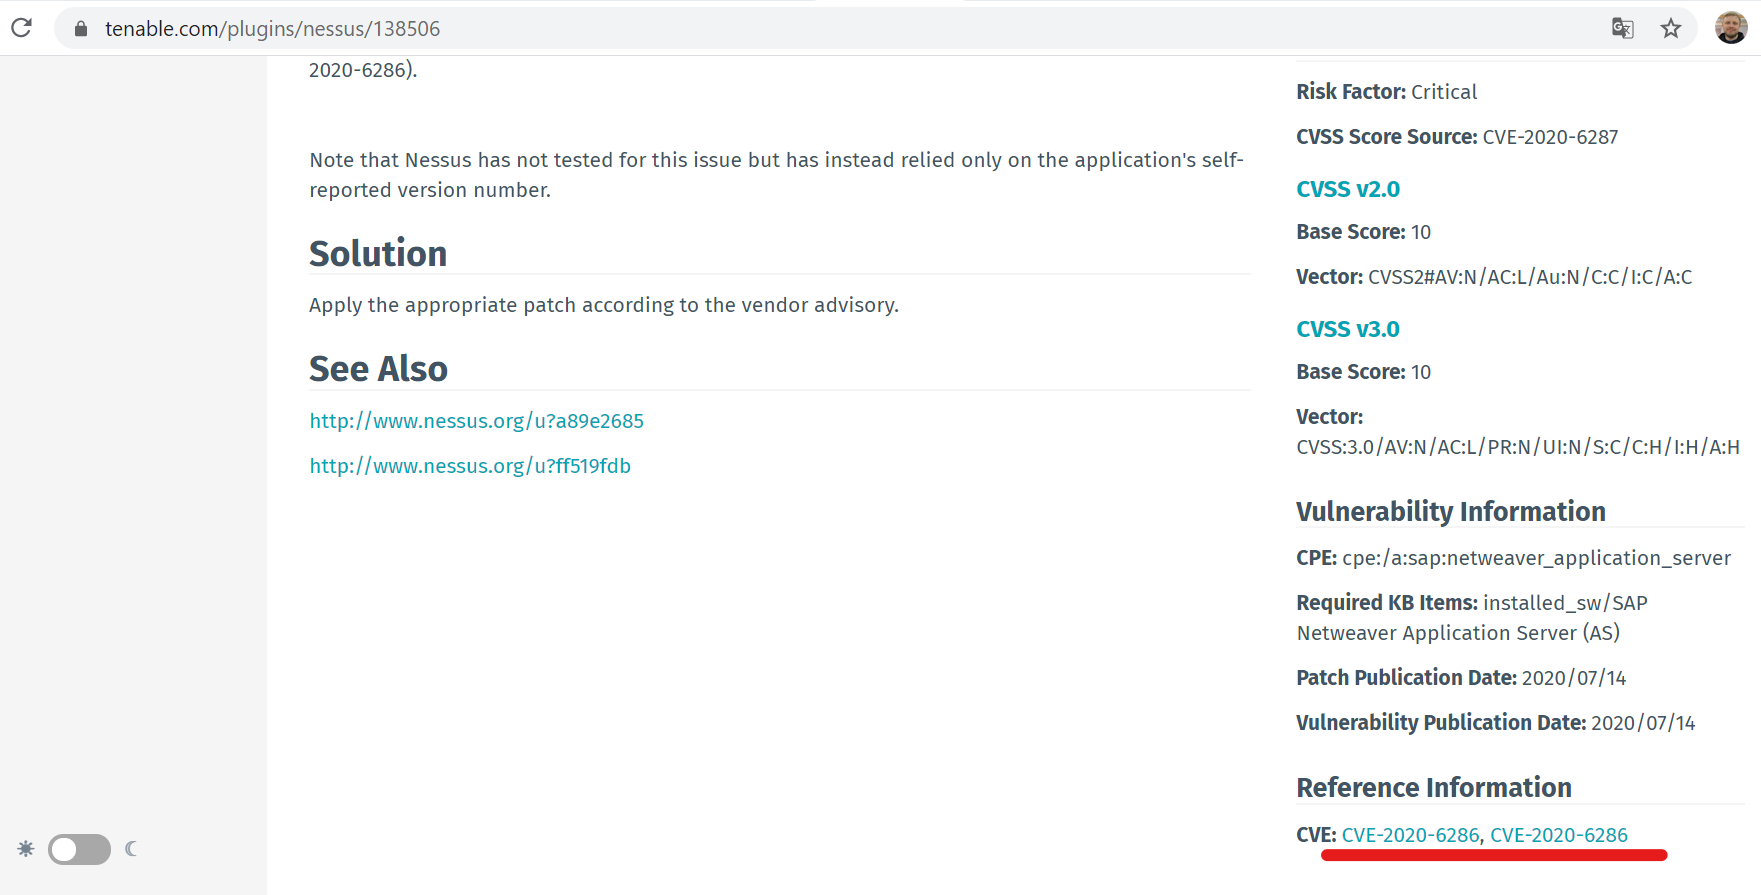Click the 'Note that Nessus has not tested' paragraph

point(776,175)
